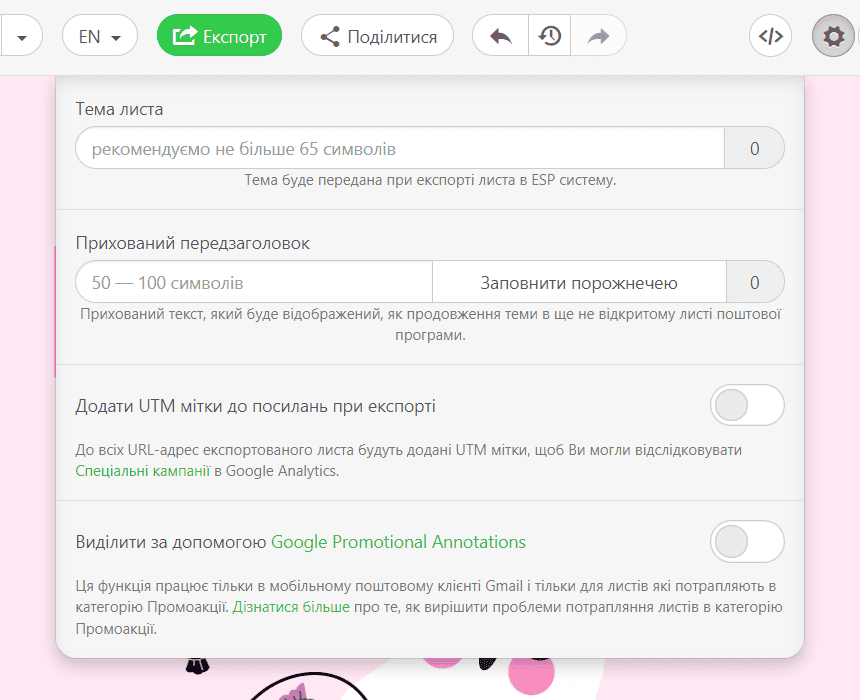
Task: Focus the Тема листа subject field
Action: point(400,149)
